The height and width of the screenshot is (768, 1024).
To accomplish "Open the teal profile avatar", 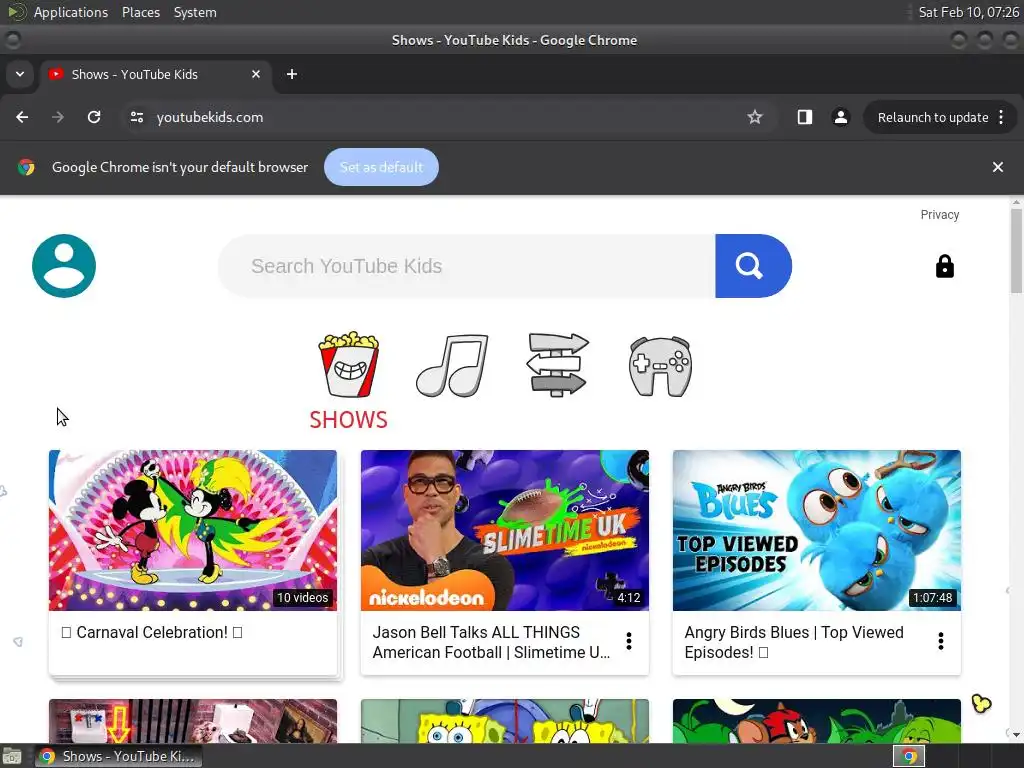I will pyautogui.click(x=64, y=266).
